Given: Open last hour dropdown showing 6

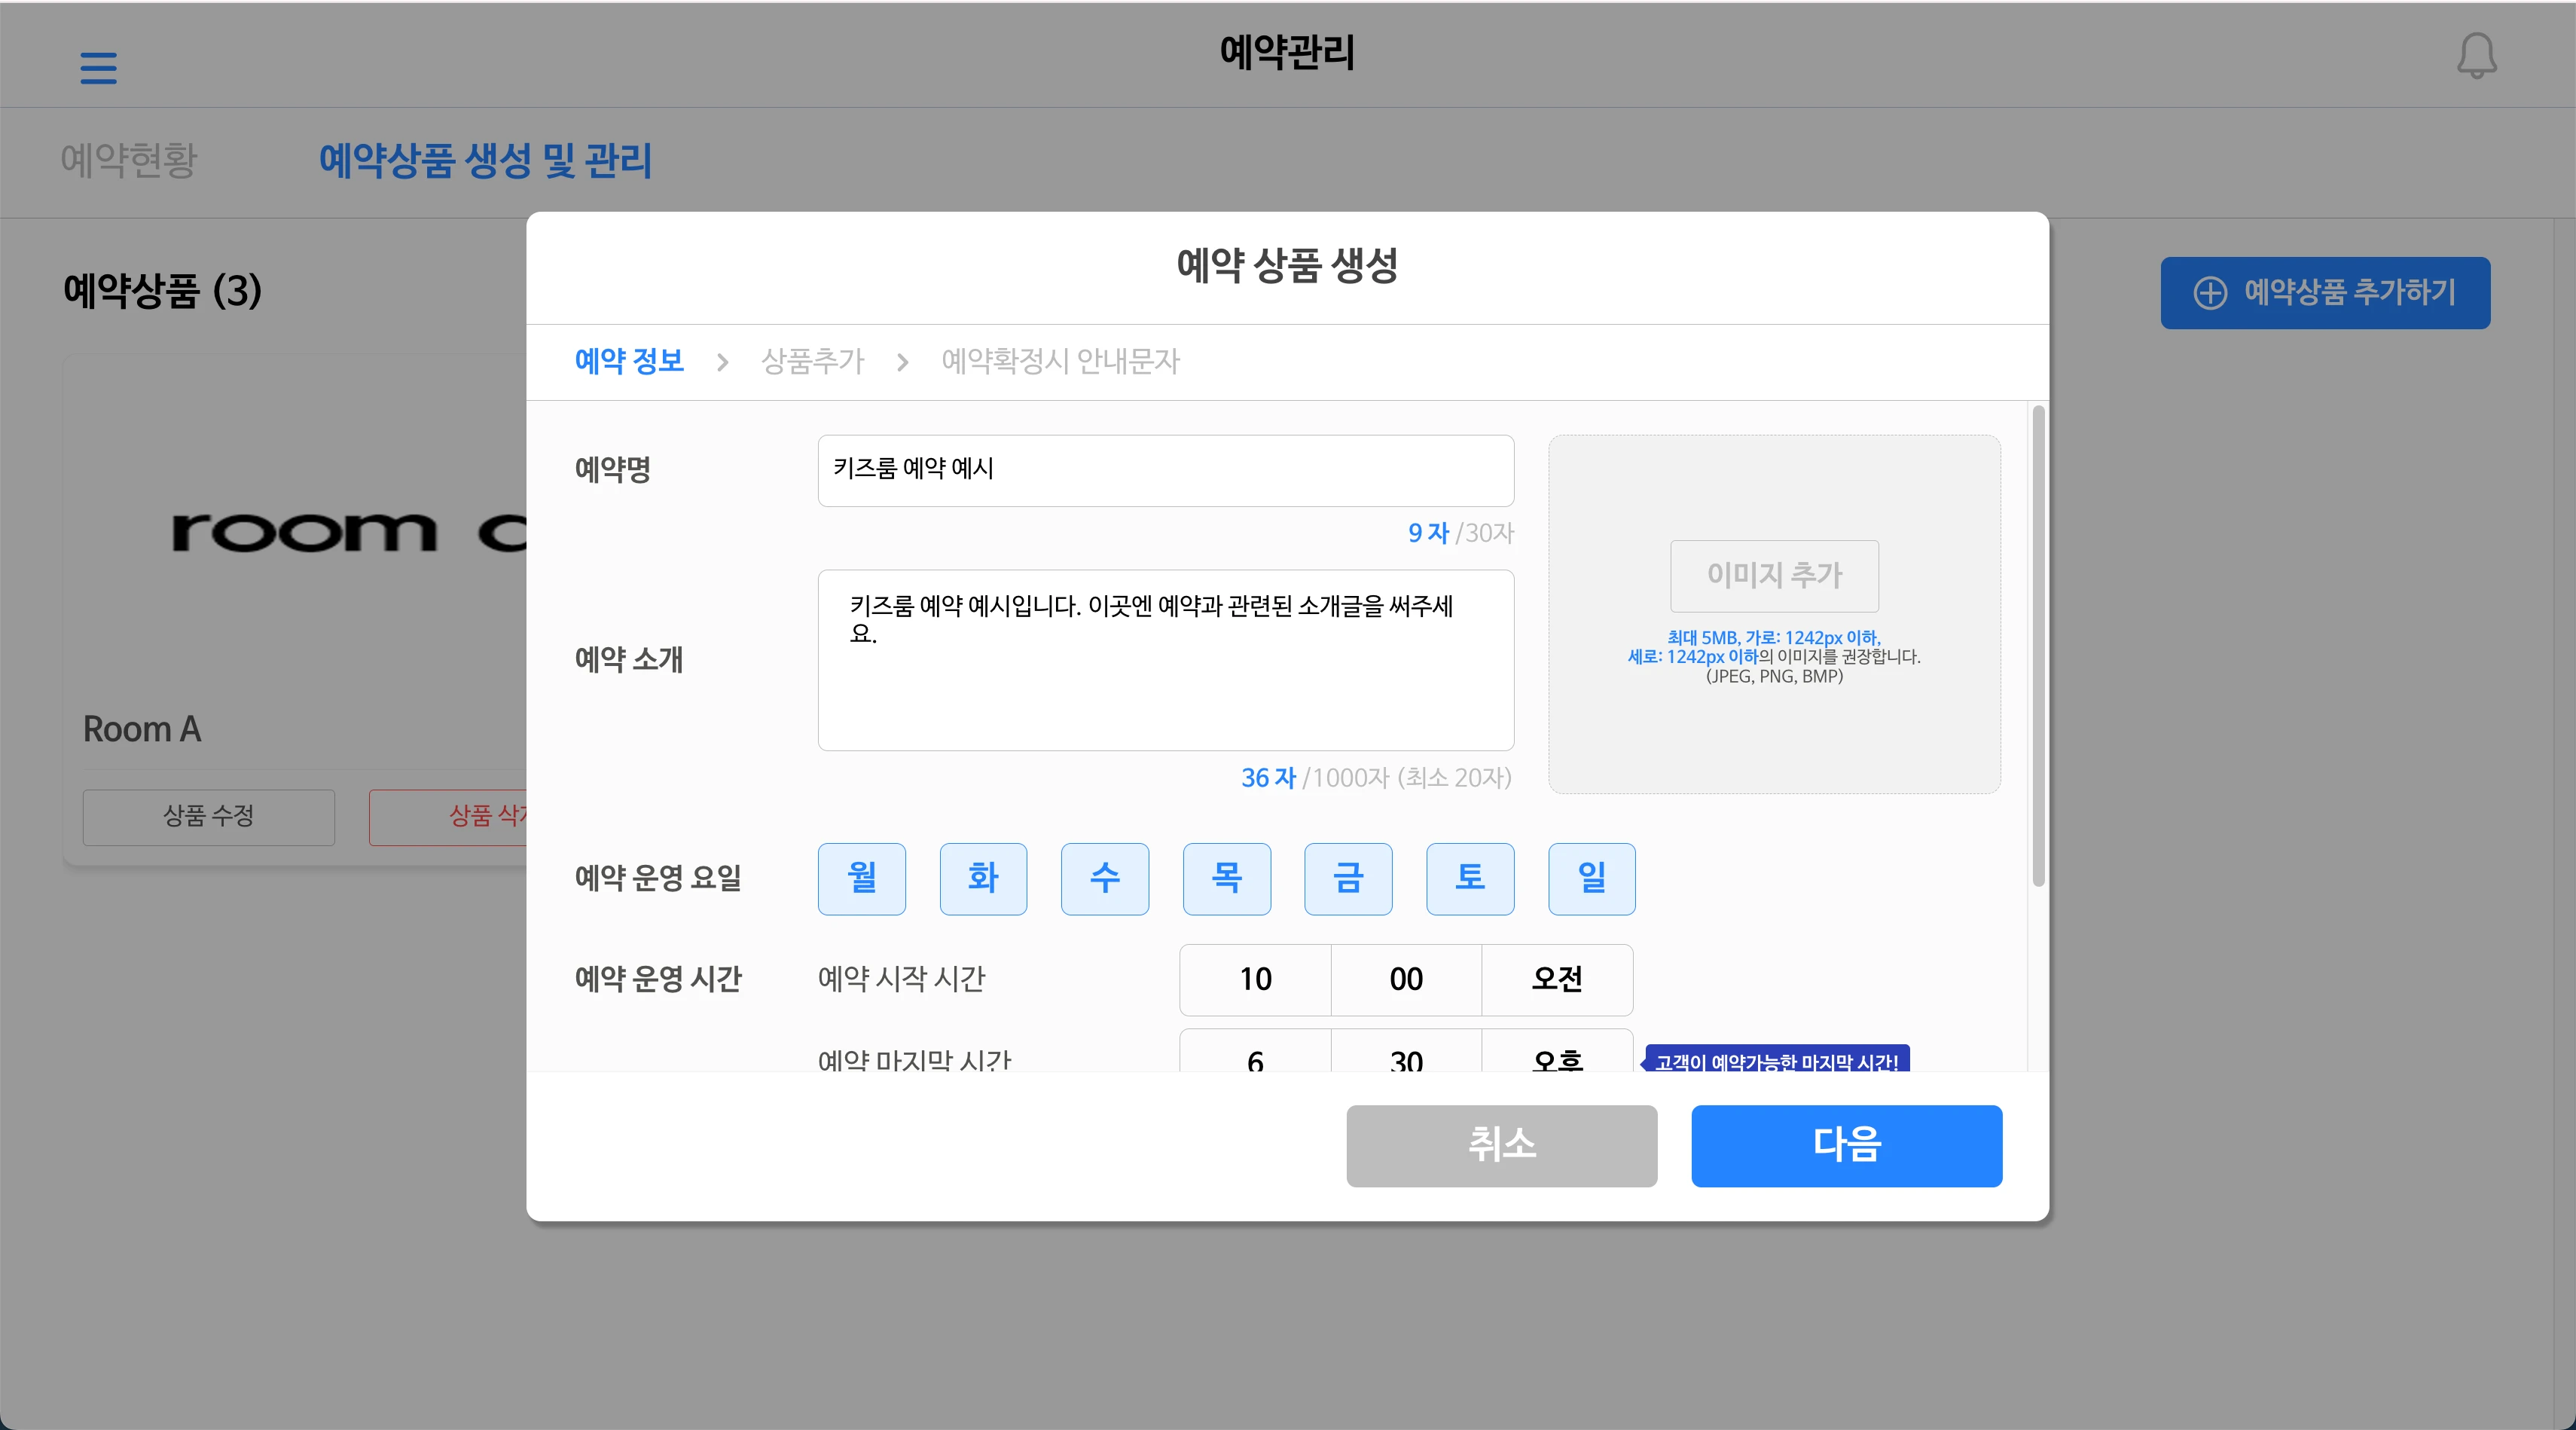Looking at the screenshot, I should (x=1255, y=1052).
